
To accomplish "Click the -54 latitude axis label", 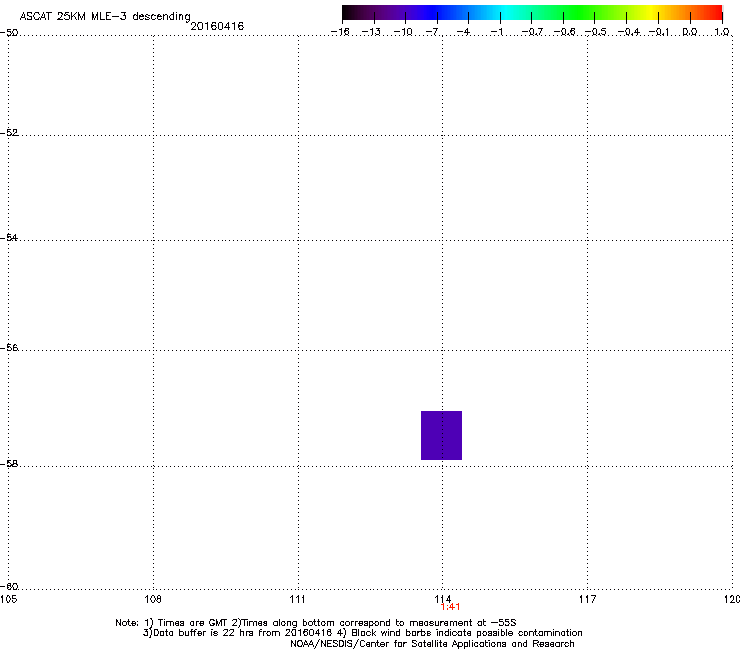I will pos(9,237).
